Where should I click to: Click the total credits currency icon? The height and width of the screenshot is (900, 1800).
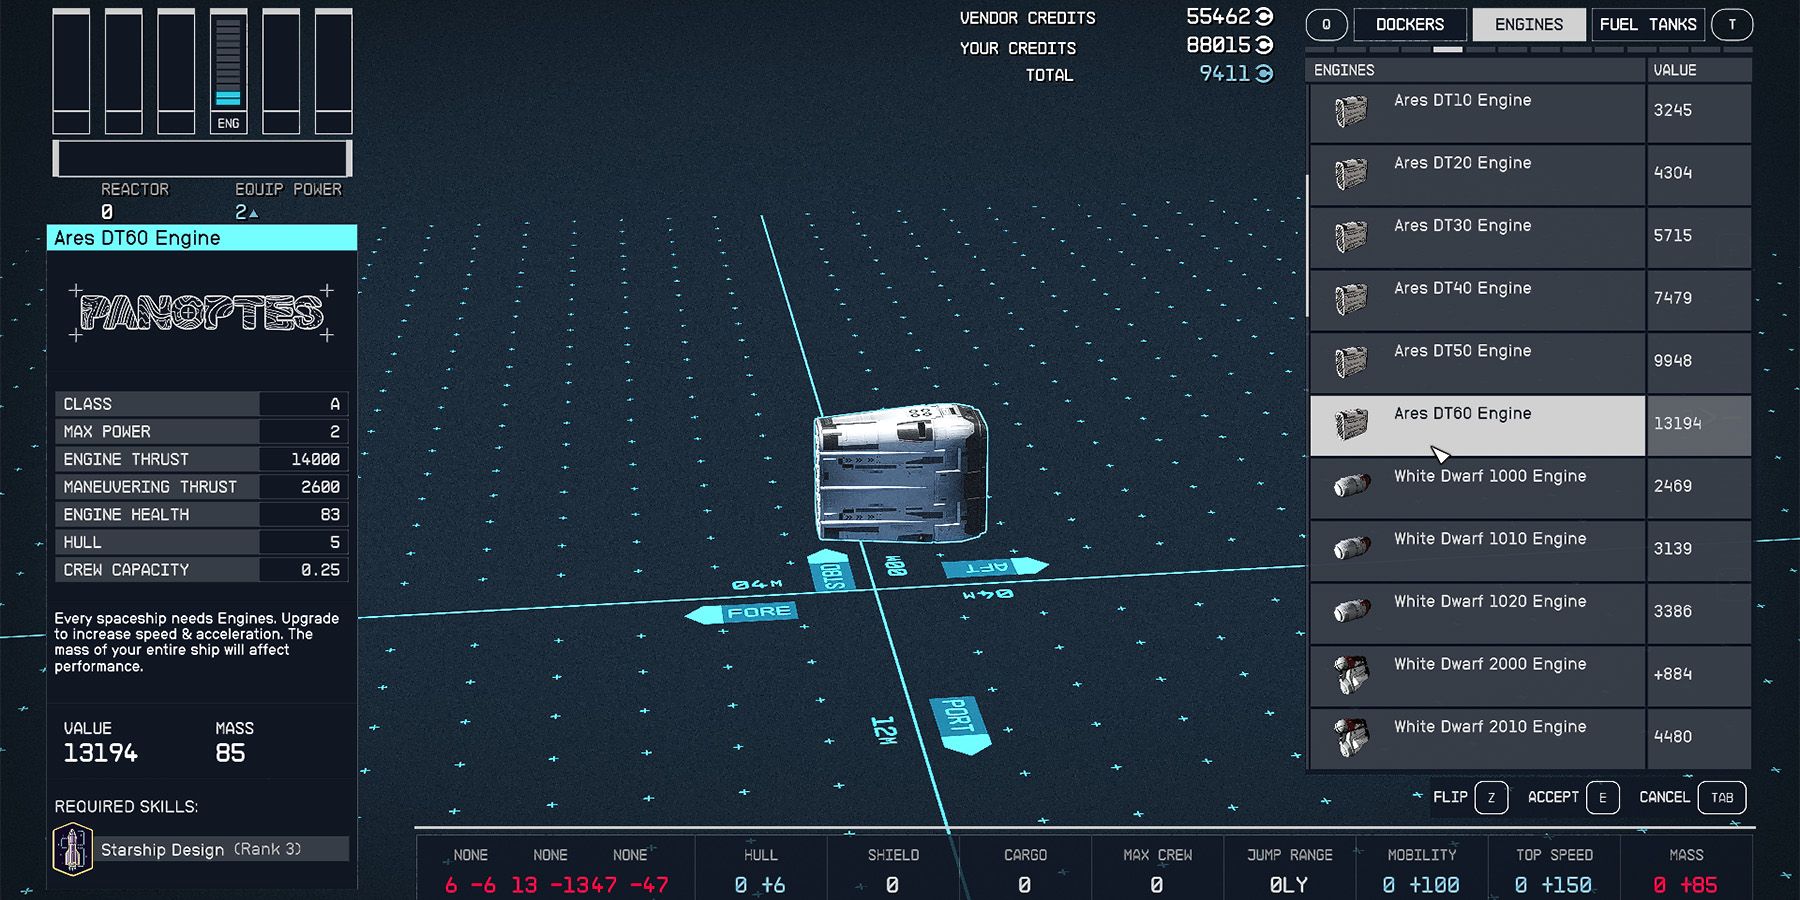pos(1264,74)
